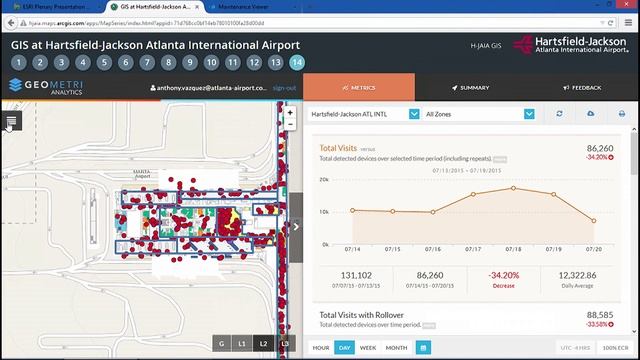
Task: Go to story map section 8
Action: [169, 62]
